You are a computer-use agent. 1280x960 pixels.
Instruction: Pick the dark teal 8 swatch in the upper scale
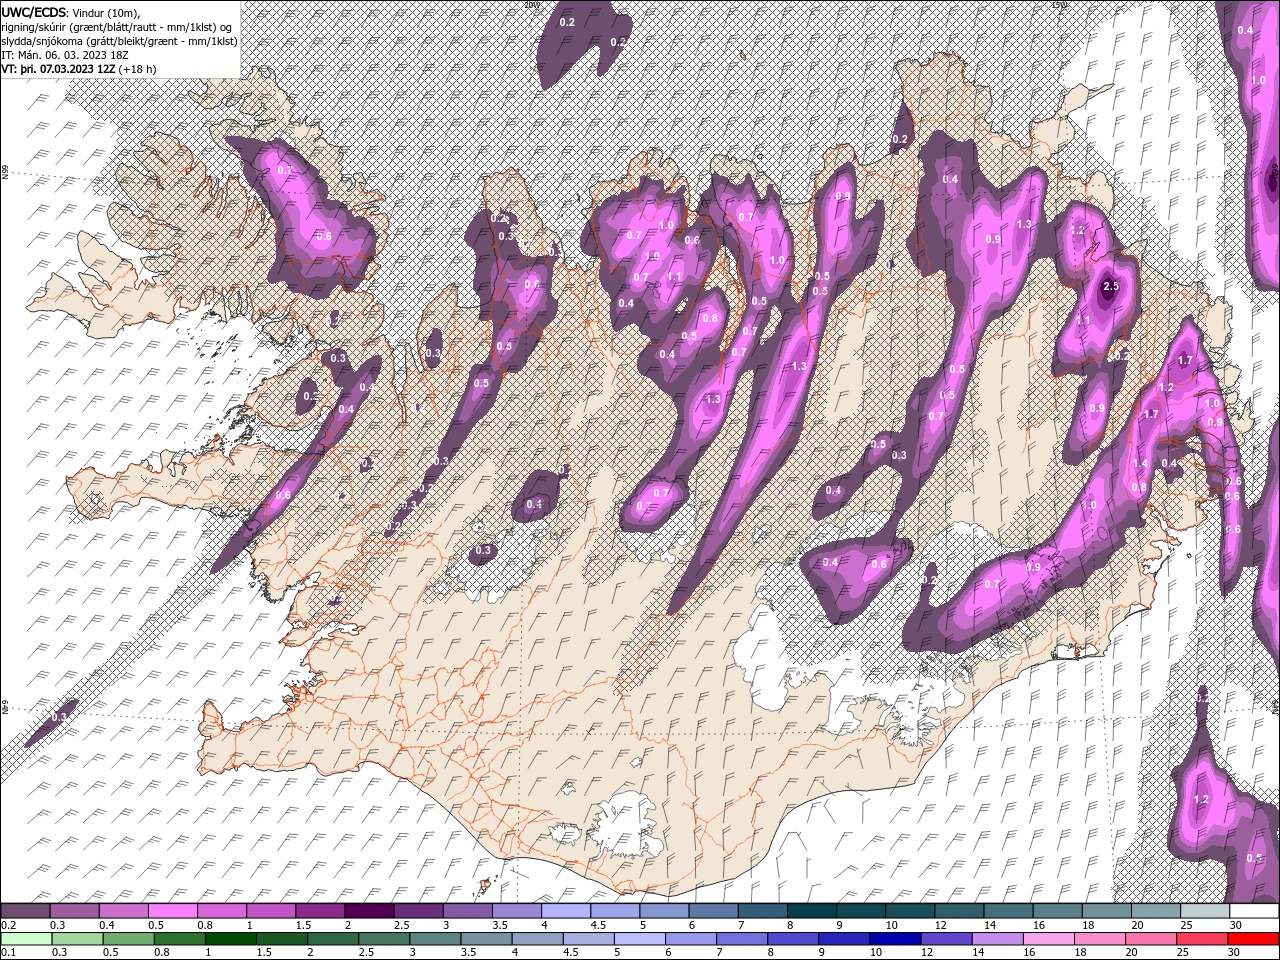pos(812,911)
